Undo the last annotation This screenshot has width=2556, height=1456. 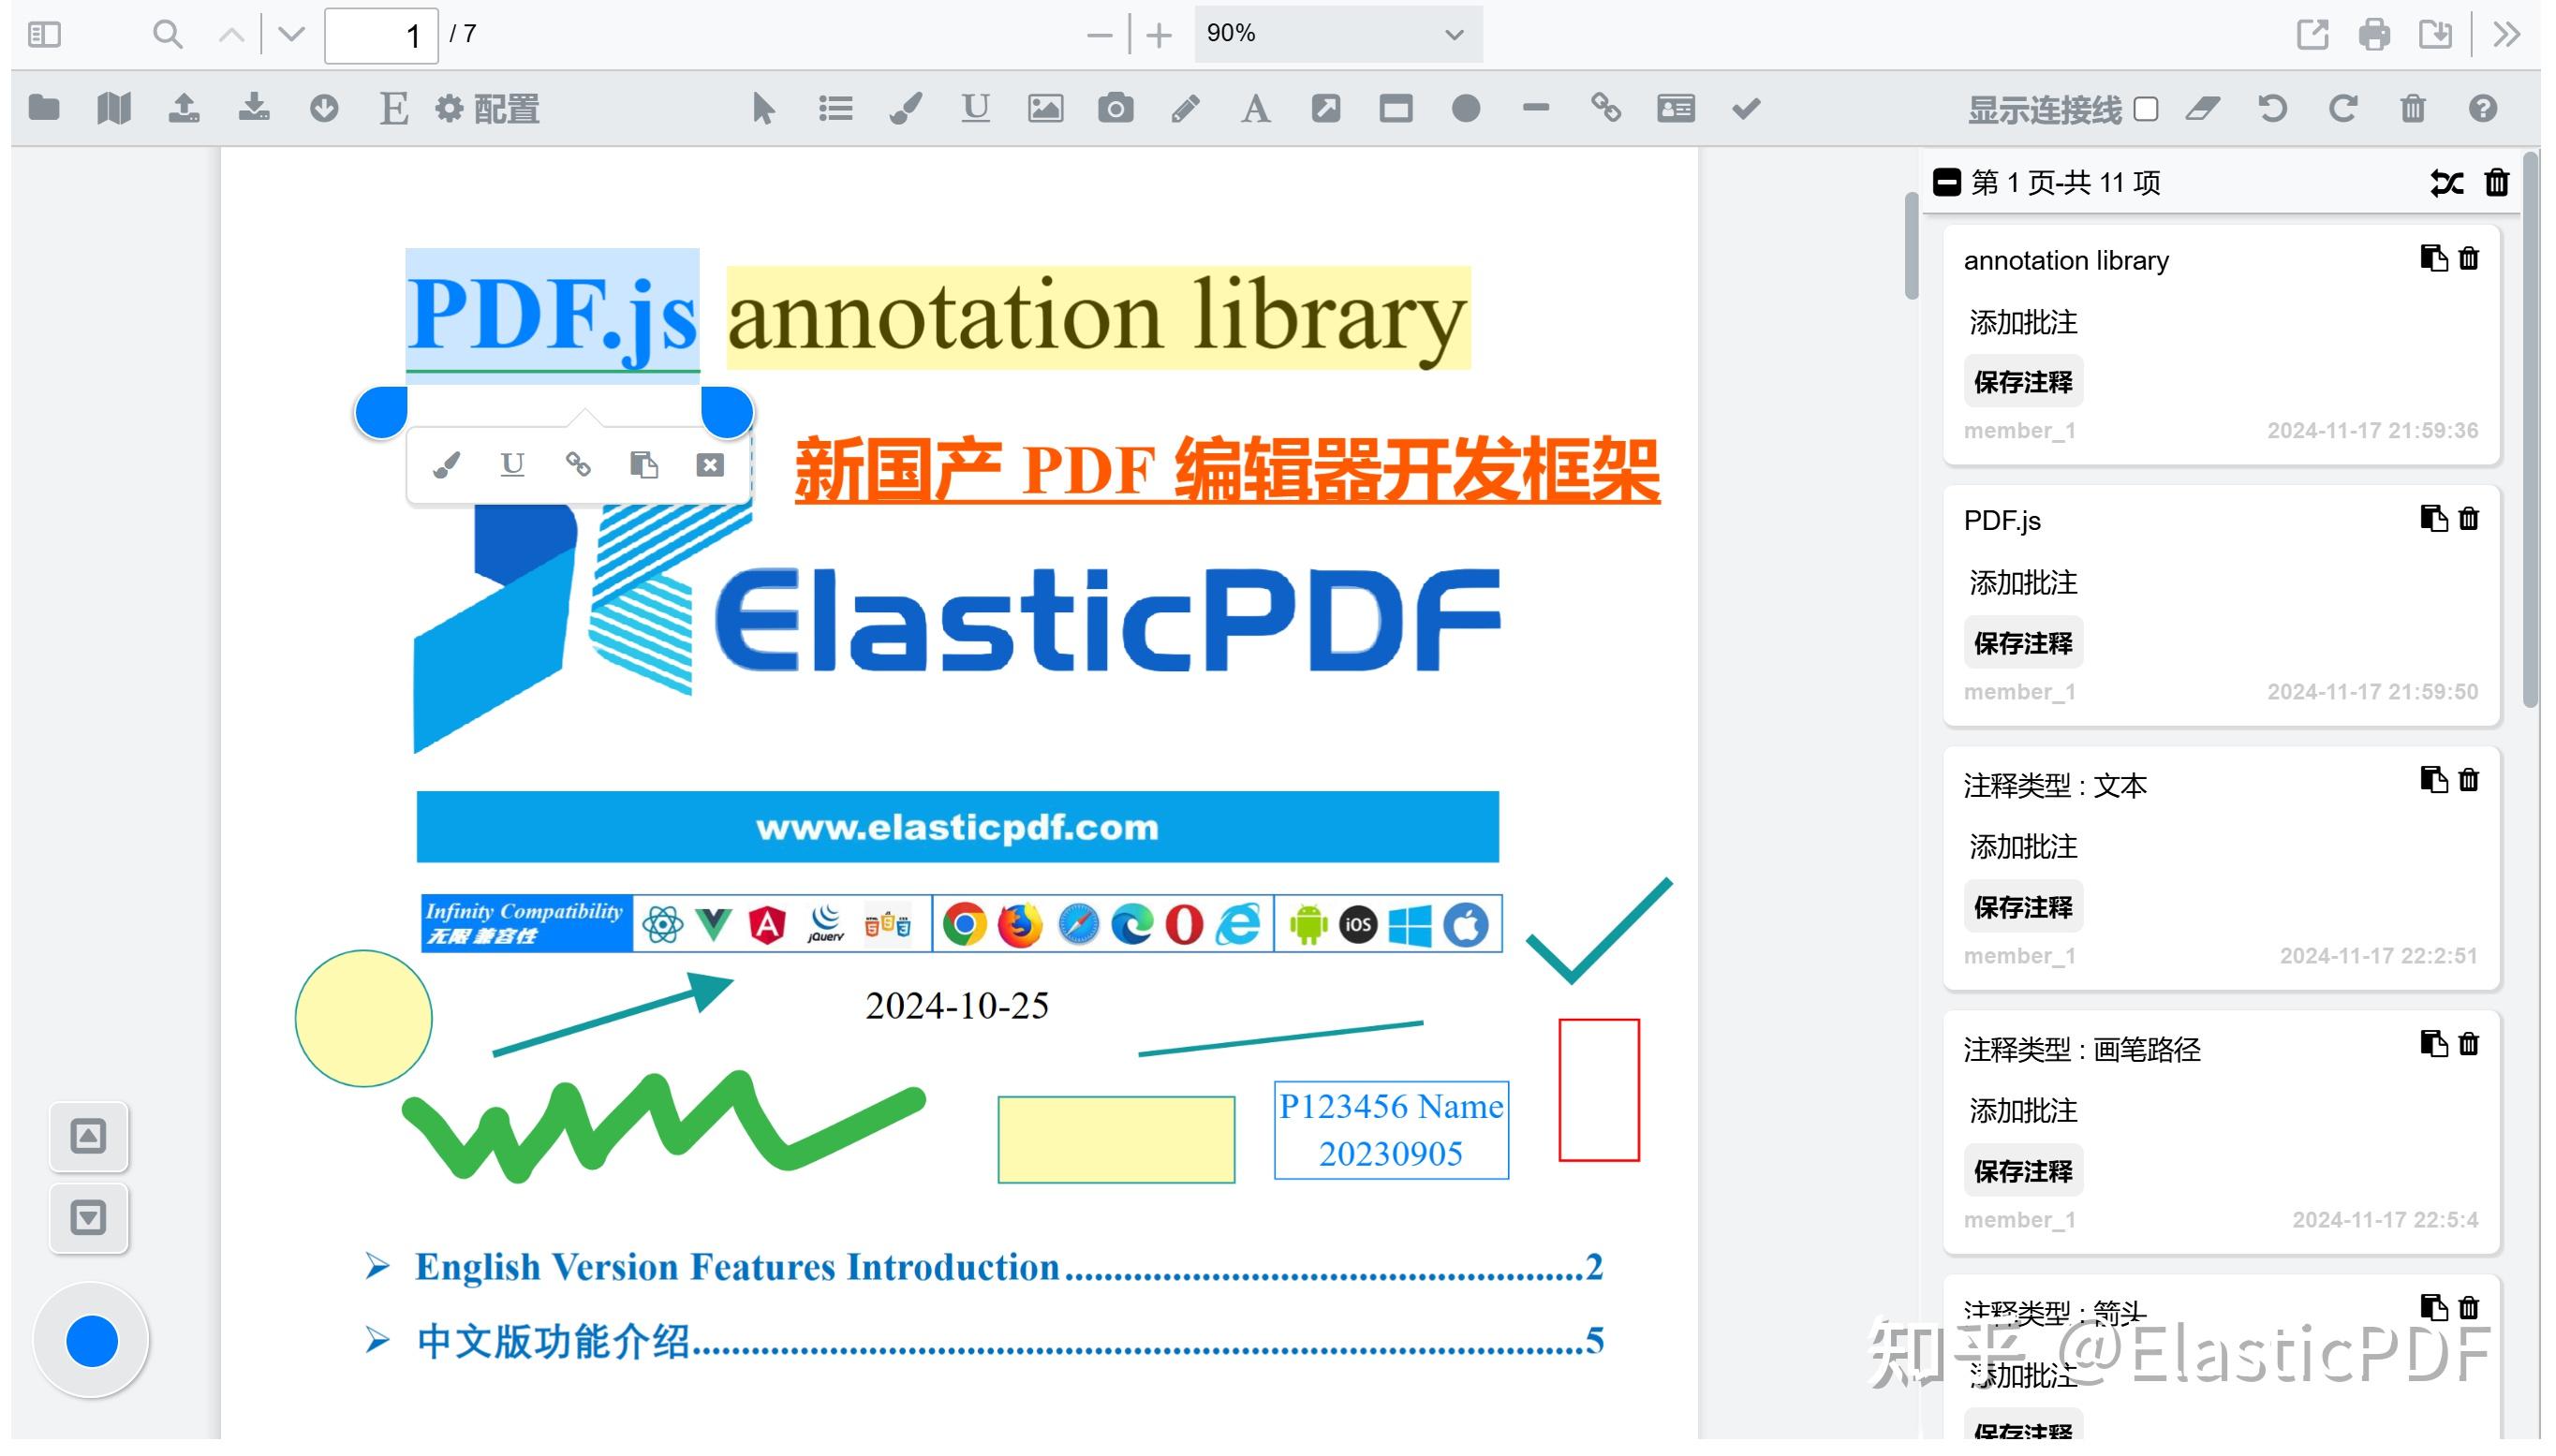coord(2271,108)
